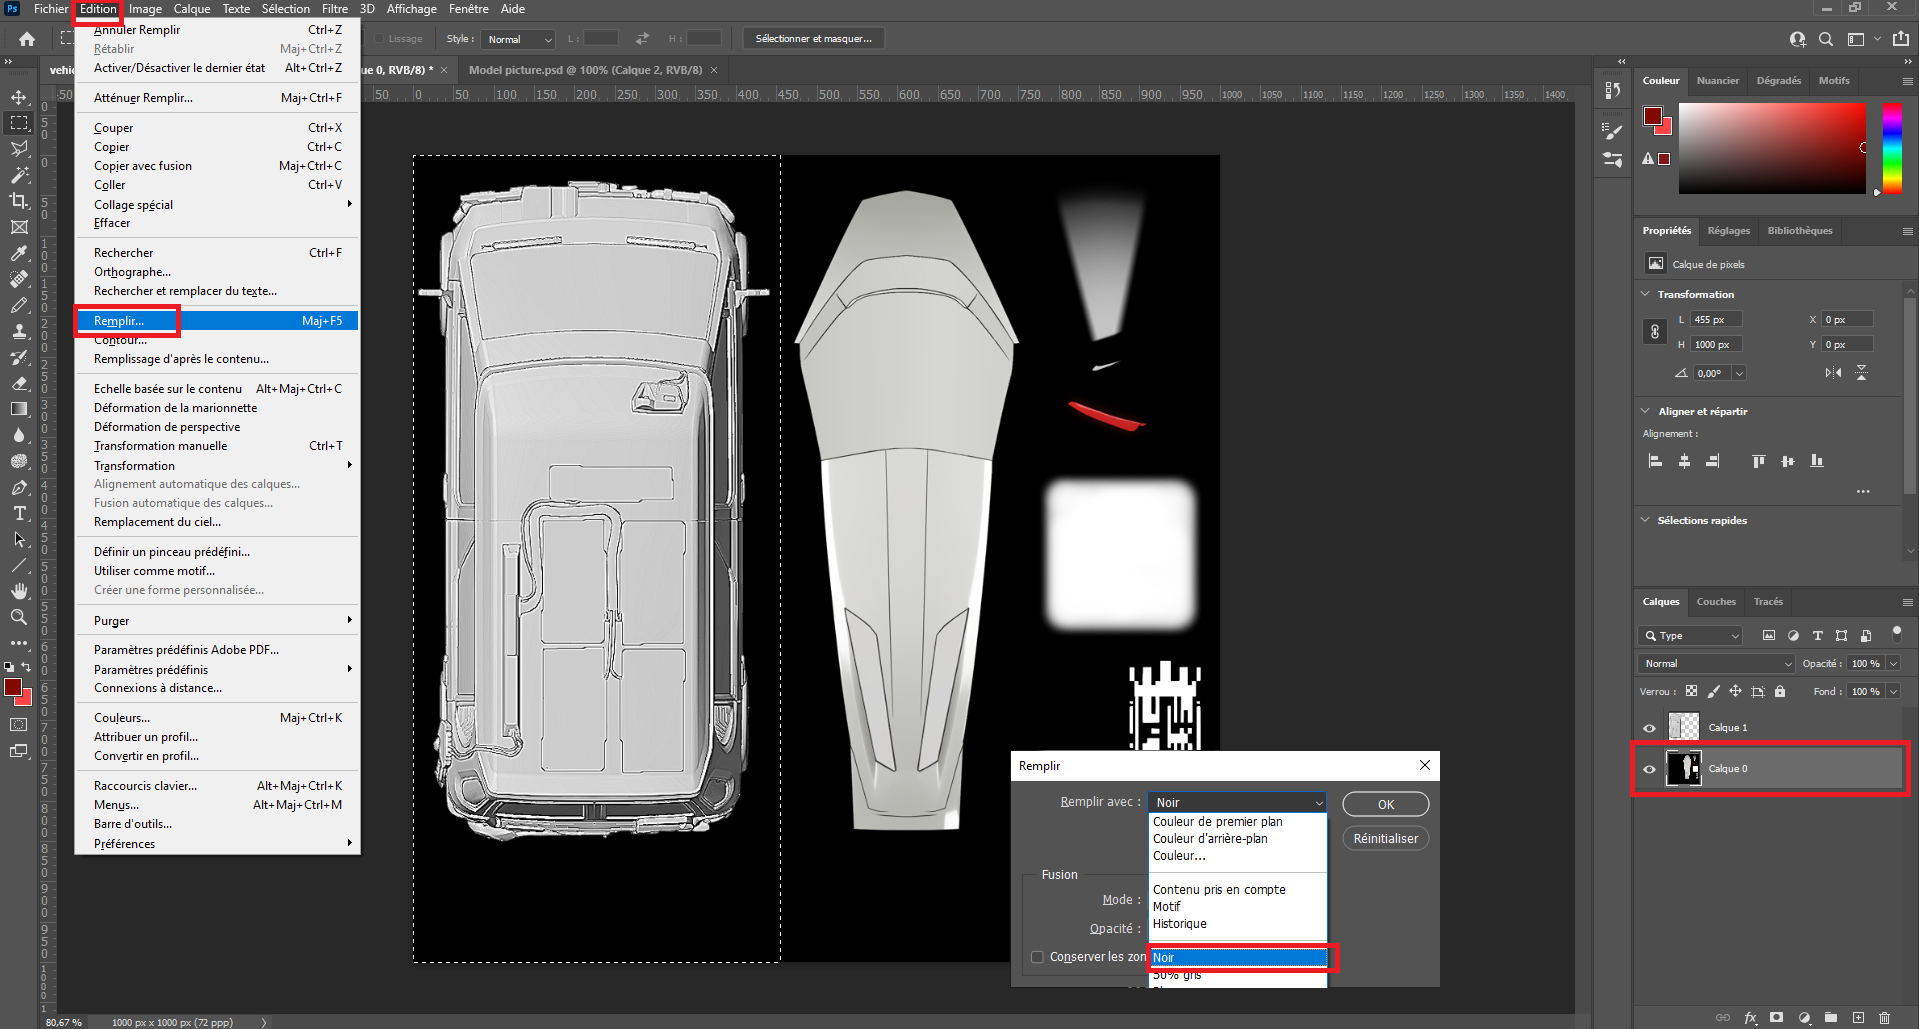Toggle visibility of Calque 0 layer
Viewport: 1919px width, 1029px height.
coord(1650,769)
